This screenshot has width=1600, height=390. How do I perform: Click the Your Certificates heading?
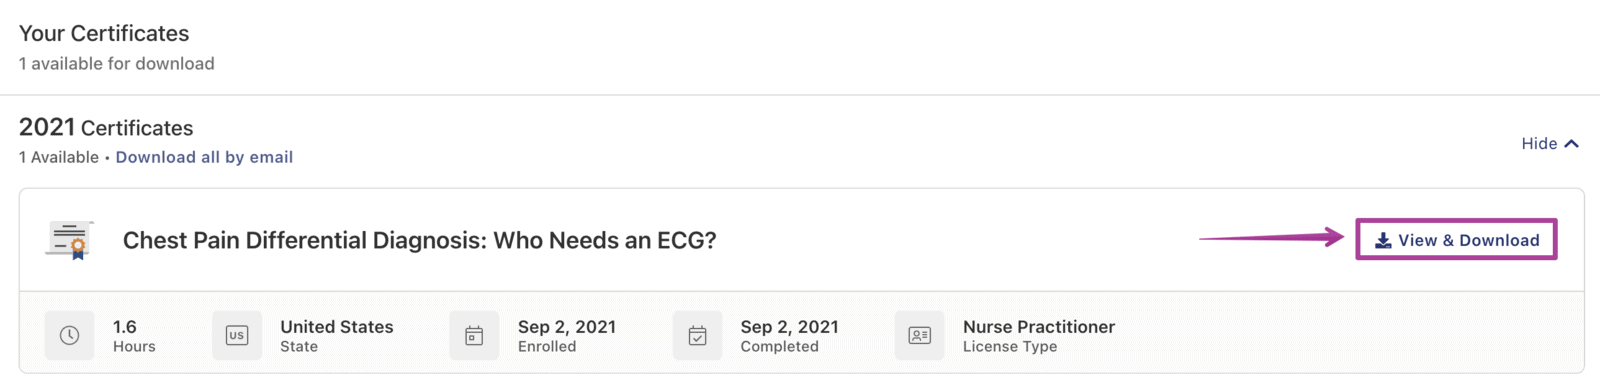click(104, 33)
